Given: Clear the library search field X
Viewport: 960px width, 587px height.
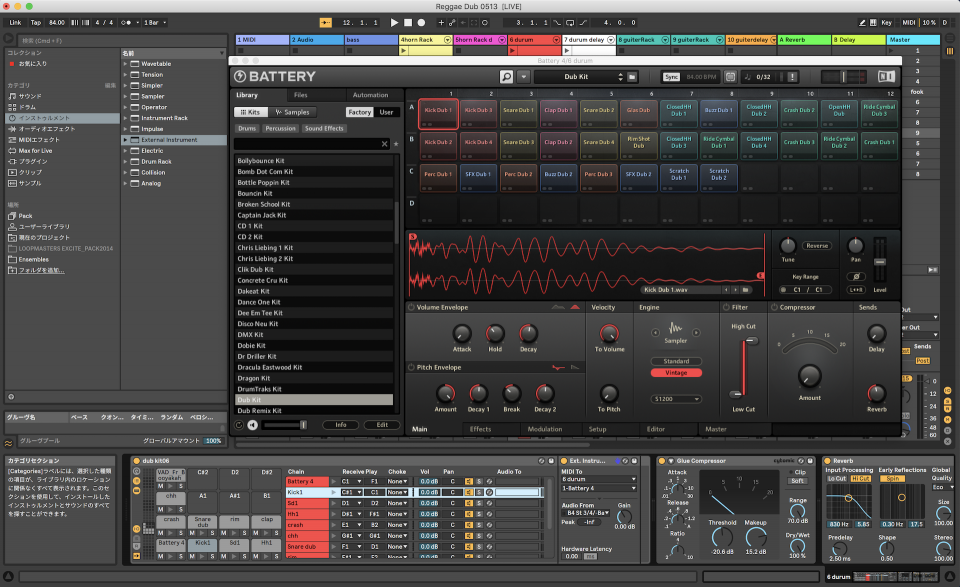Looking at the screenshot, I should click(384, 144).
